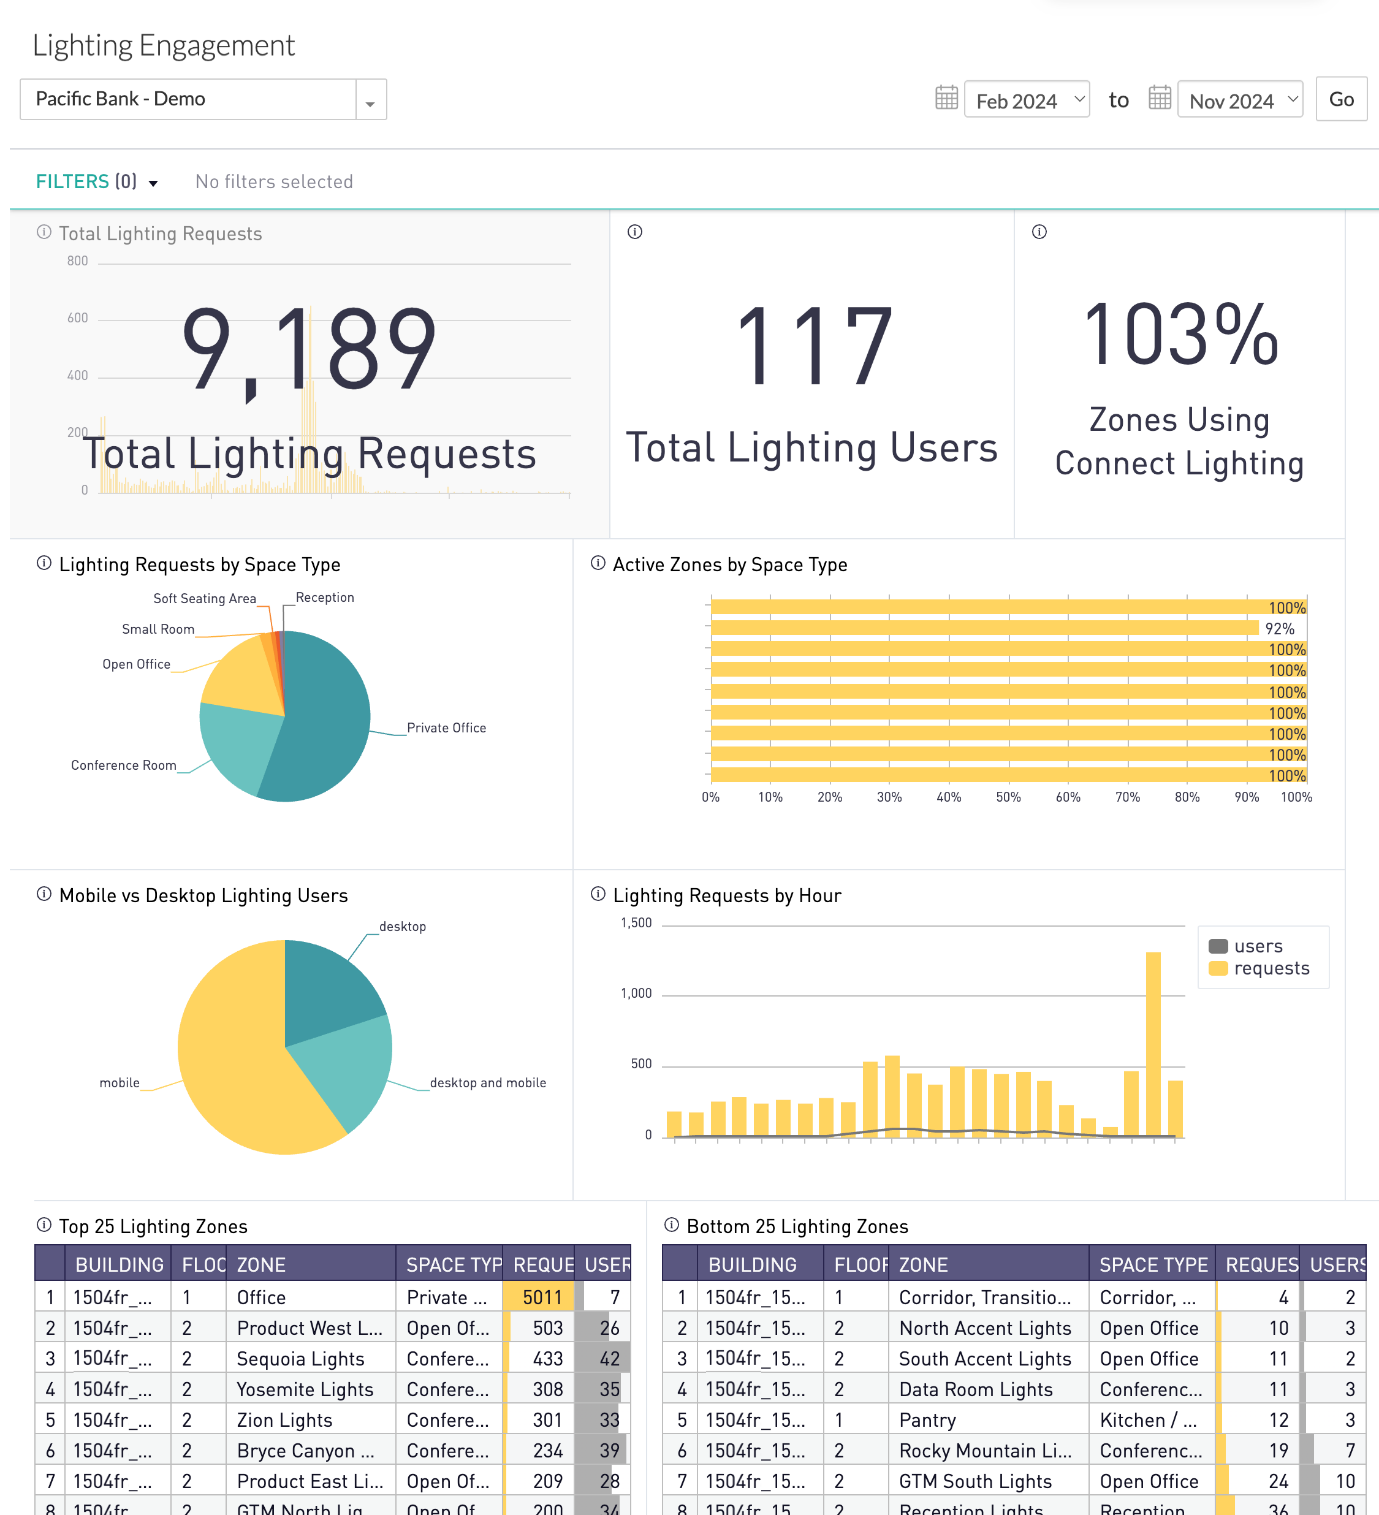The height and width of the screenshot is (1515, 1379).
Task: Click info icon for Mobile vs Desktop Lighting Users
Action: [x=44, y=894]
